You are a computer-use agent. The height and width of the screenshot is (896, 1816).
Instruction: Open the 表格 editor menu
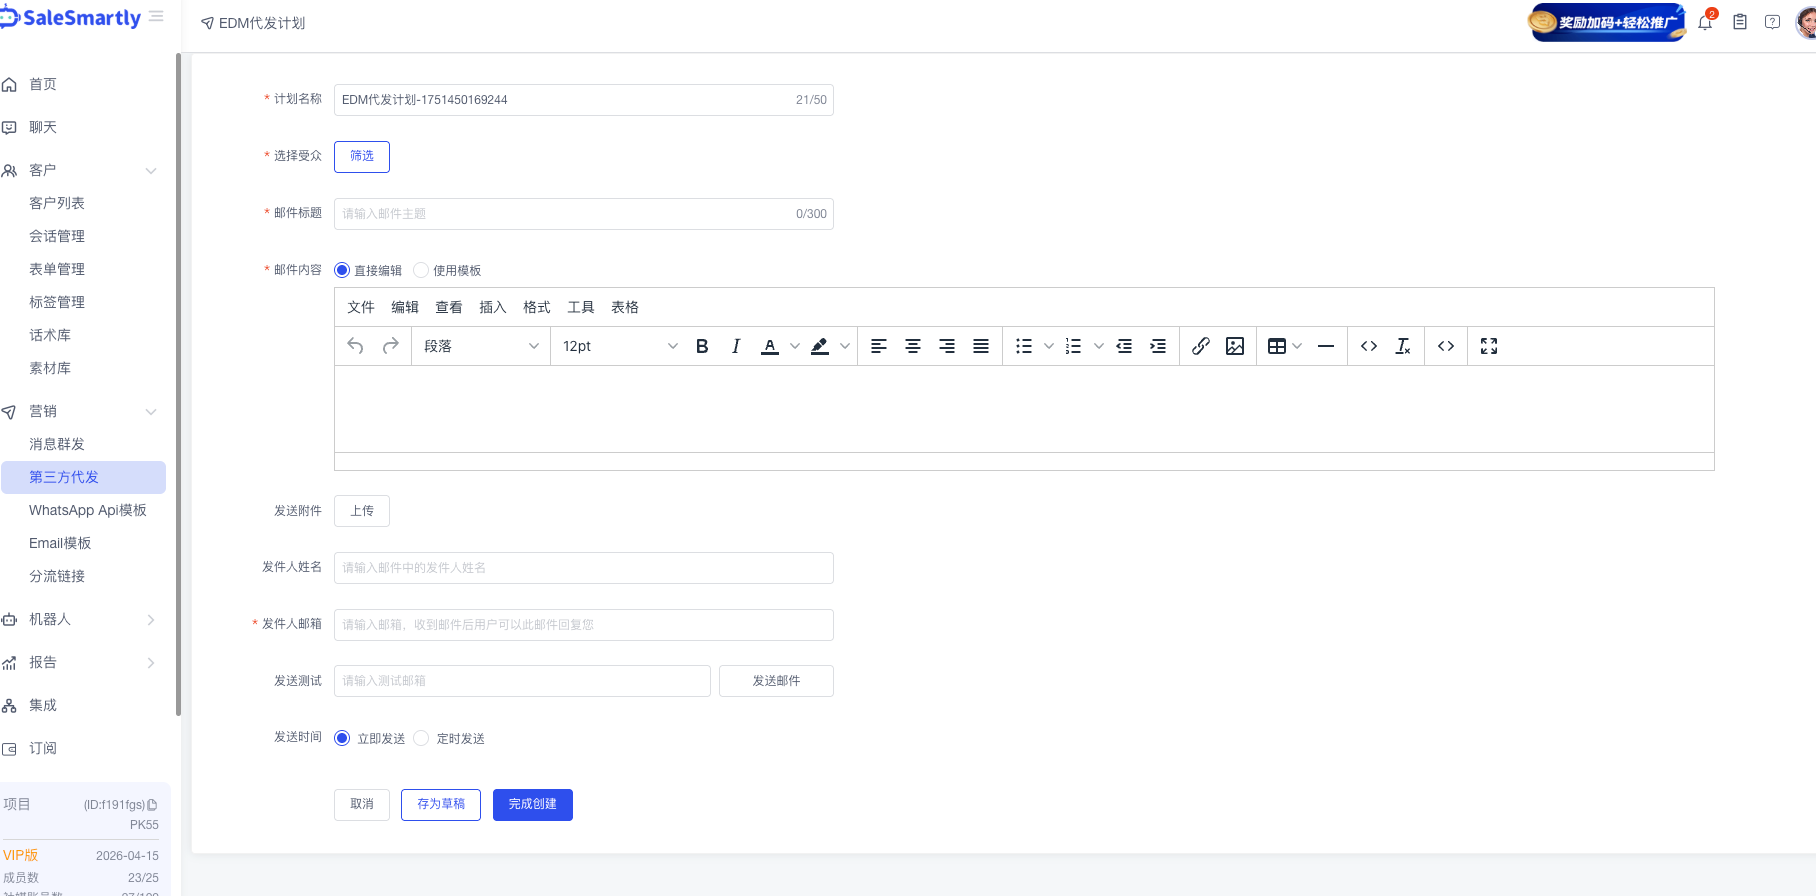(625, 307)
